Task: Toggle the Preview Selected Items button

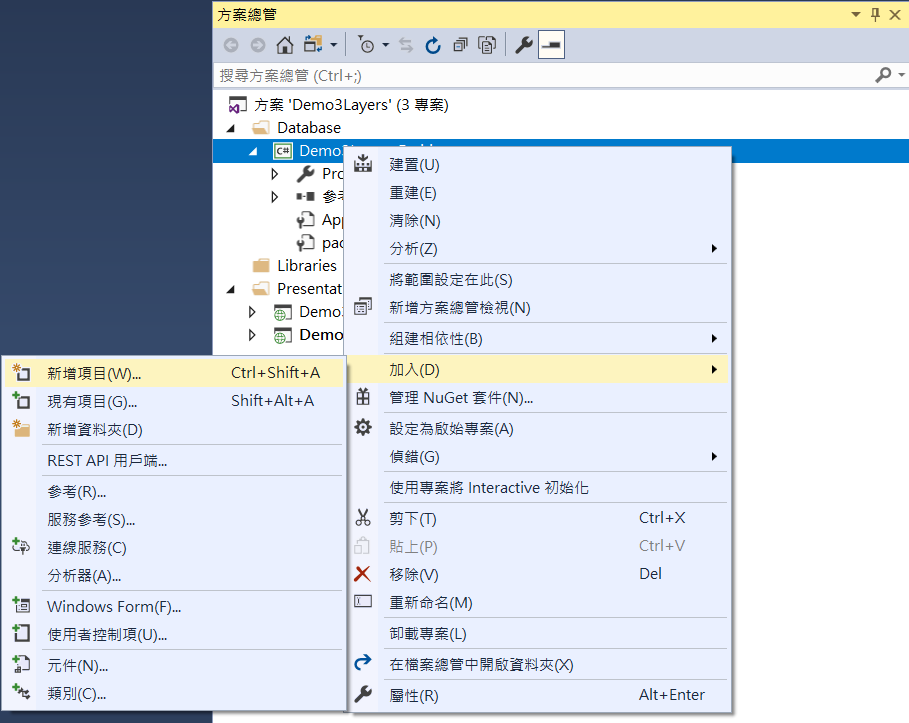Action: [551, 45]
